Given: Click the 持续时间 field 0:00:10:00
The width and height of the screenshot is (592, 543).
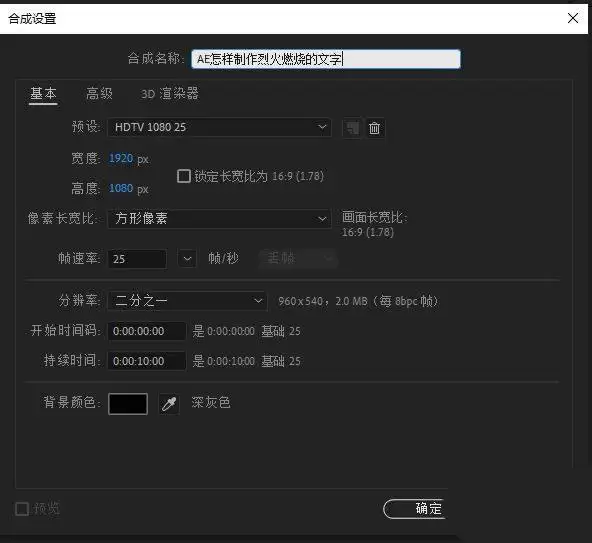Looking at the screenshot, I should [147, 361].
